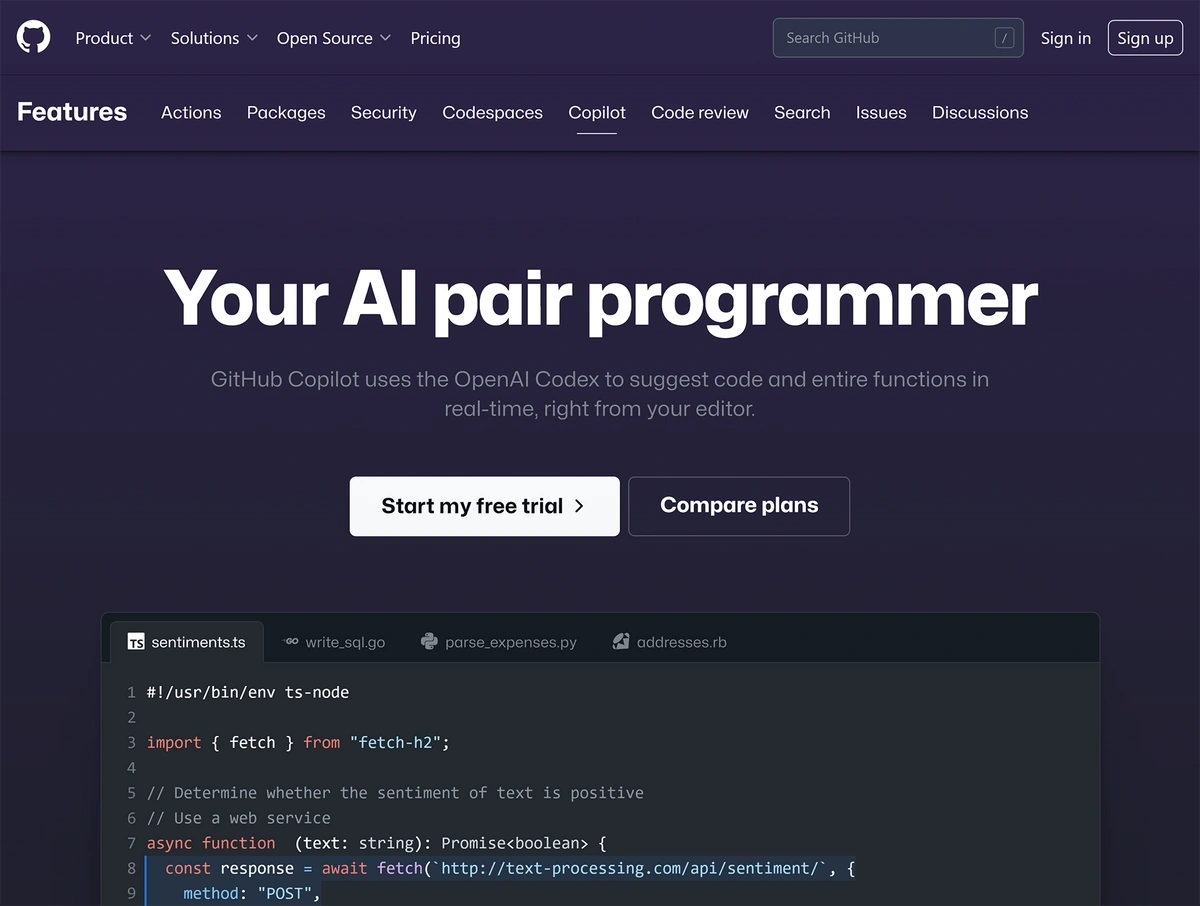This screenshot has width=1200, height=906.
Task: Expand the Solutions dropdown menu
Action: 213,38
